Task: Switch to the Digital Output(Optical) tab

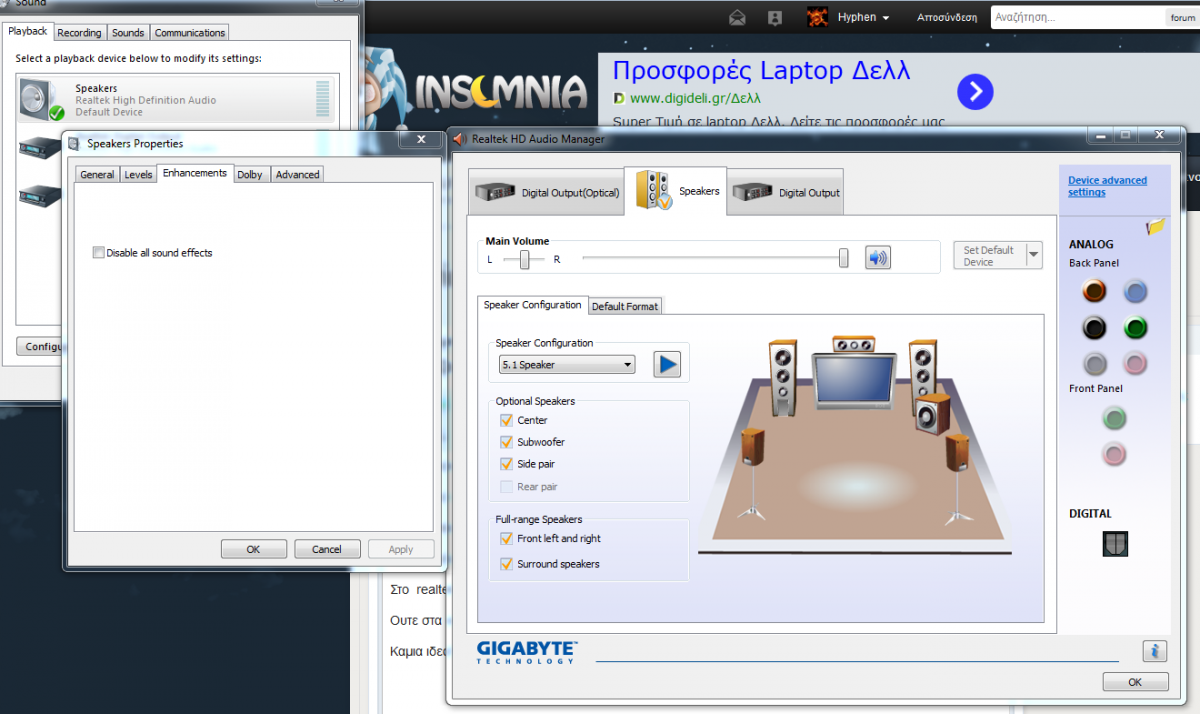Action: pyautogui.click(x=547, y=192)
